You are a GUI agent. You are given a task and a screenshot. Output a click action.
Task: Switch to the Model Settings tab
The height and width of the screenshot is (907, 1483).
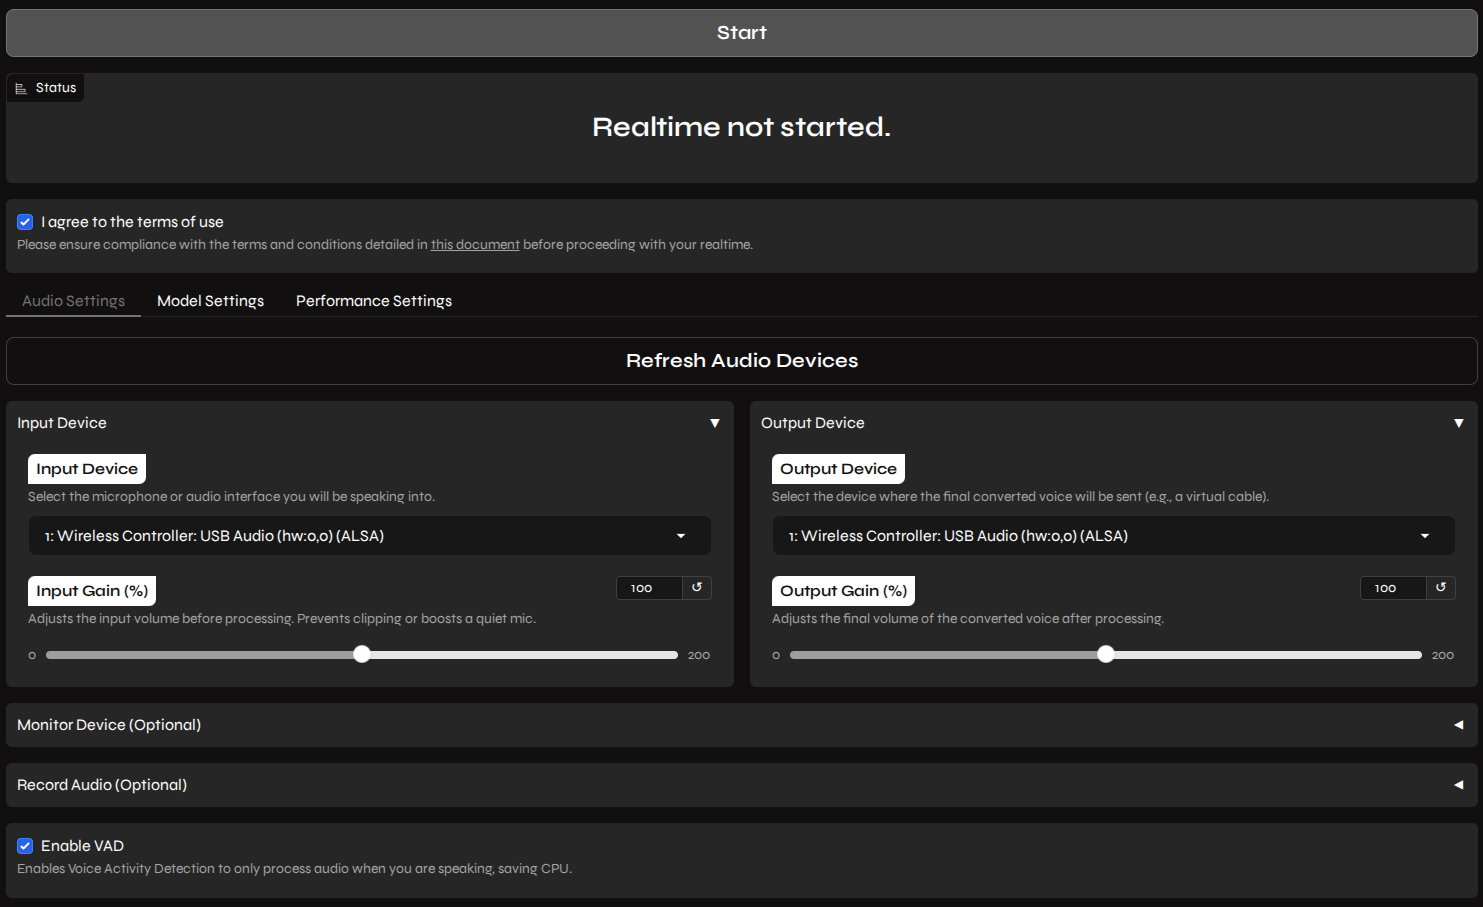click(211, 301)
